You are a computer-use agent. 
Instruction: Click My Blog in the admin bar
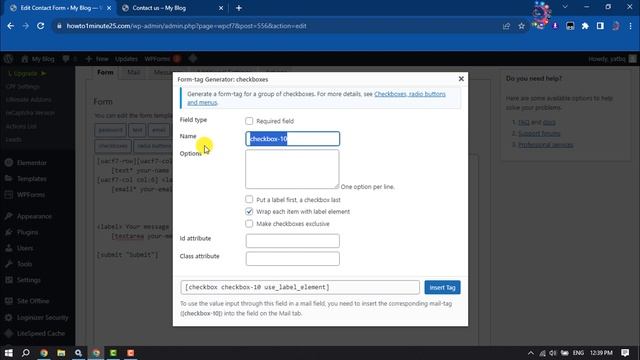(38, 59)
